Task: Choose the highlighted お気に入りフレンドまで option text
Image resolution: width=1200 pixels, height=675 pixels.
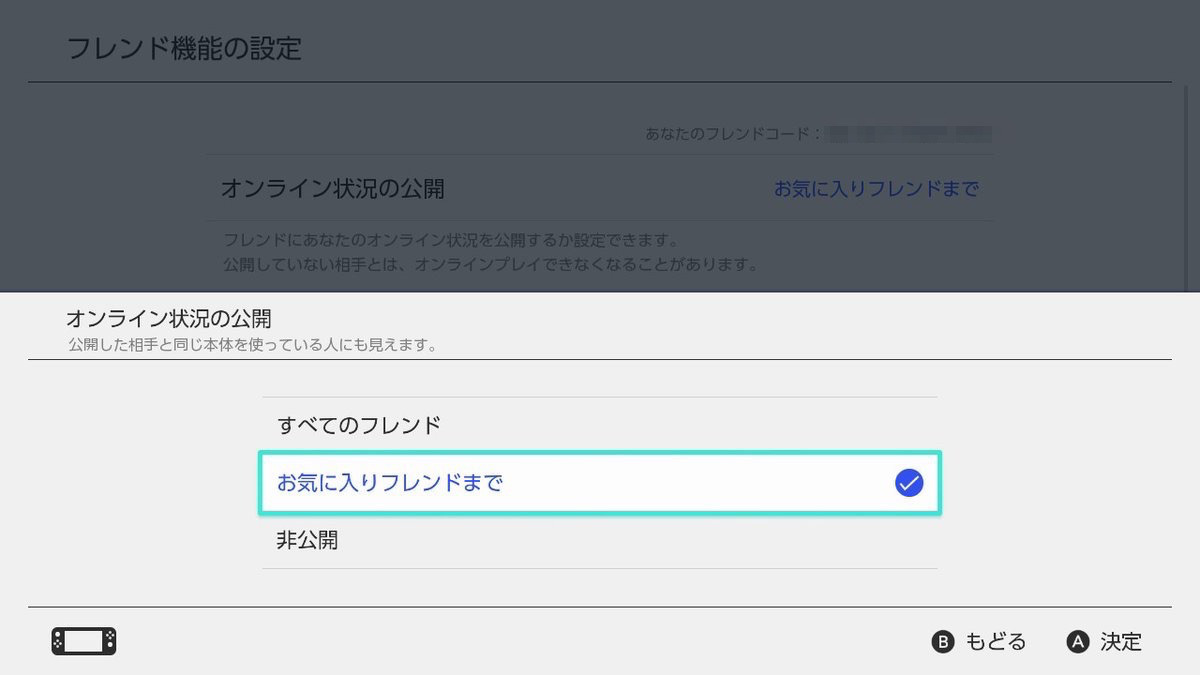Action: (390, 484)
